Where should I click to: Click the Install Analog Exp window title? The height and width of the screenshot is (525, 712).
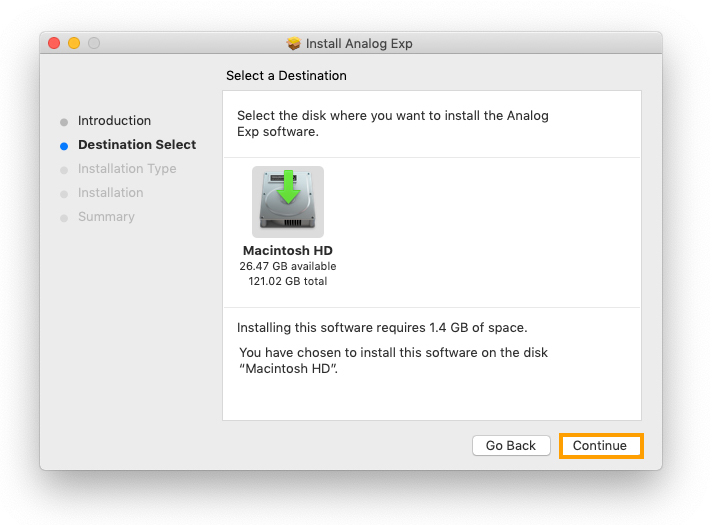click(x=359, y=44)
